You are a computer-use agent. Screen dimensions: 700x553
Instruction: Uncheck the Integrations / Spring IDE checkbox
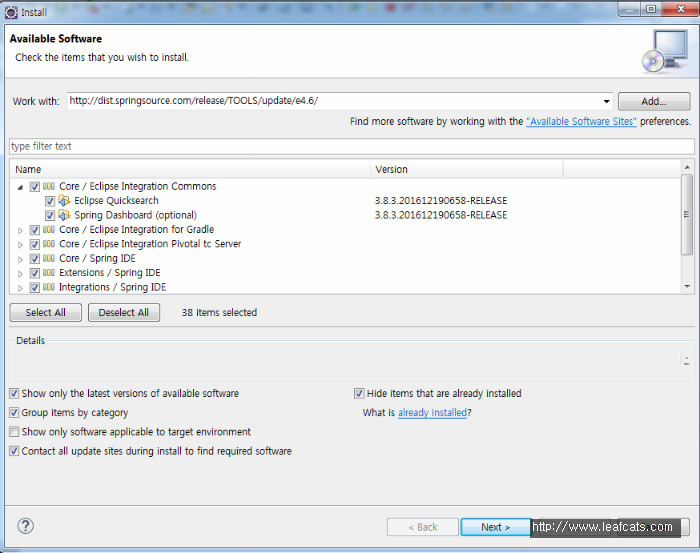pyautogui.click(x=34, y=287)
